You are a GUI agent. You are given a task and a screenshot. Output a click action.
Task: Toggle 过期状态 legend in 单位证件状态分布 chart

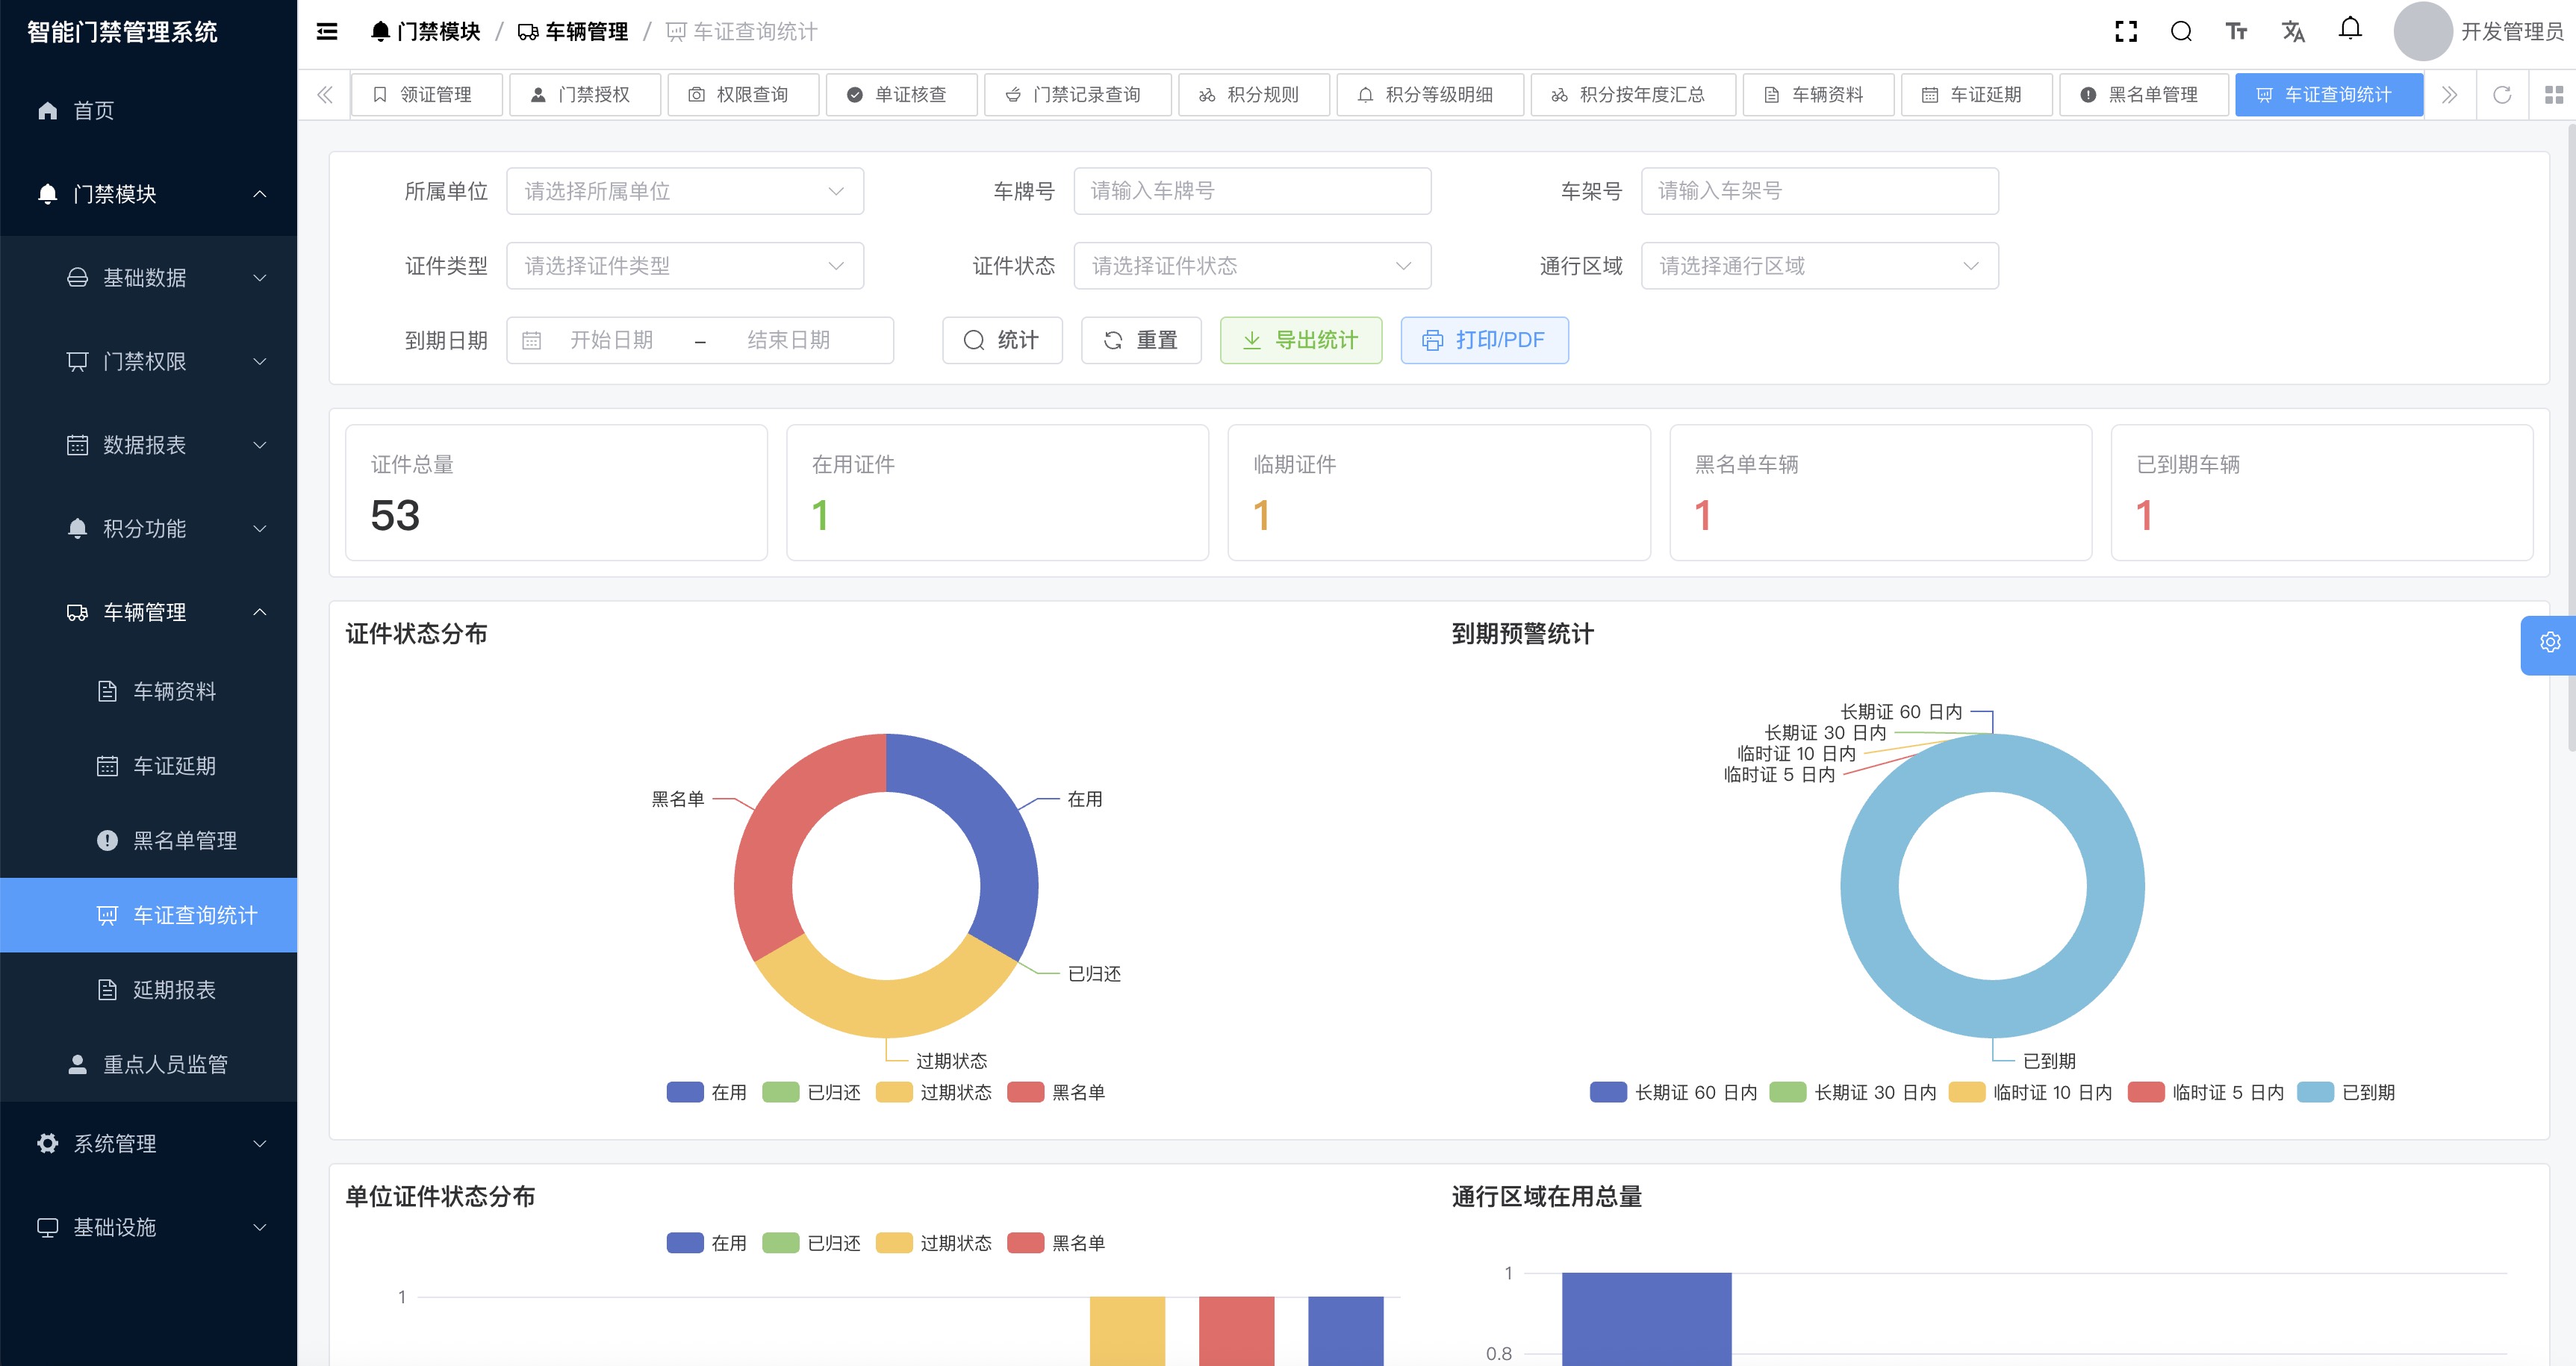(934, 1244)
